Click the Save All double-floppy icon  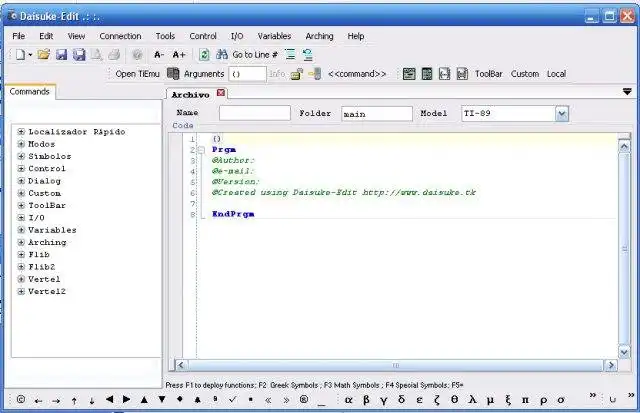point(79,54)
